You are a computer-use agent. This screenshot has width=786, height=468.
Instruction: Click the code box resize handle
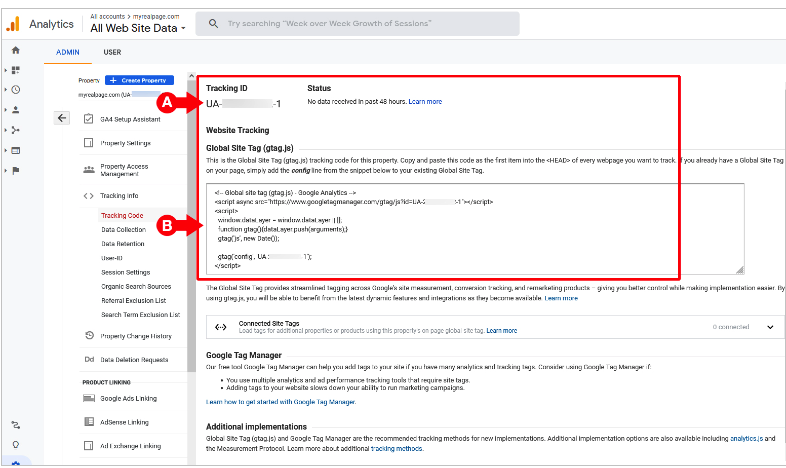tap(739, 270)
